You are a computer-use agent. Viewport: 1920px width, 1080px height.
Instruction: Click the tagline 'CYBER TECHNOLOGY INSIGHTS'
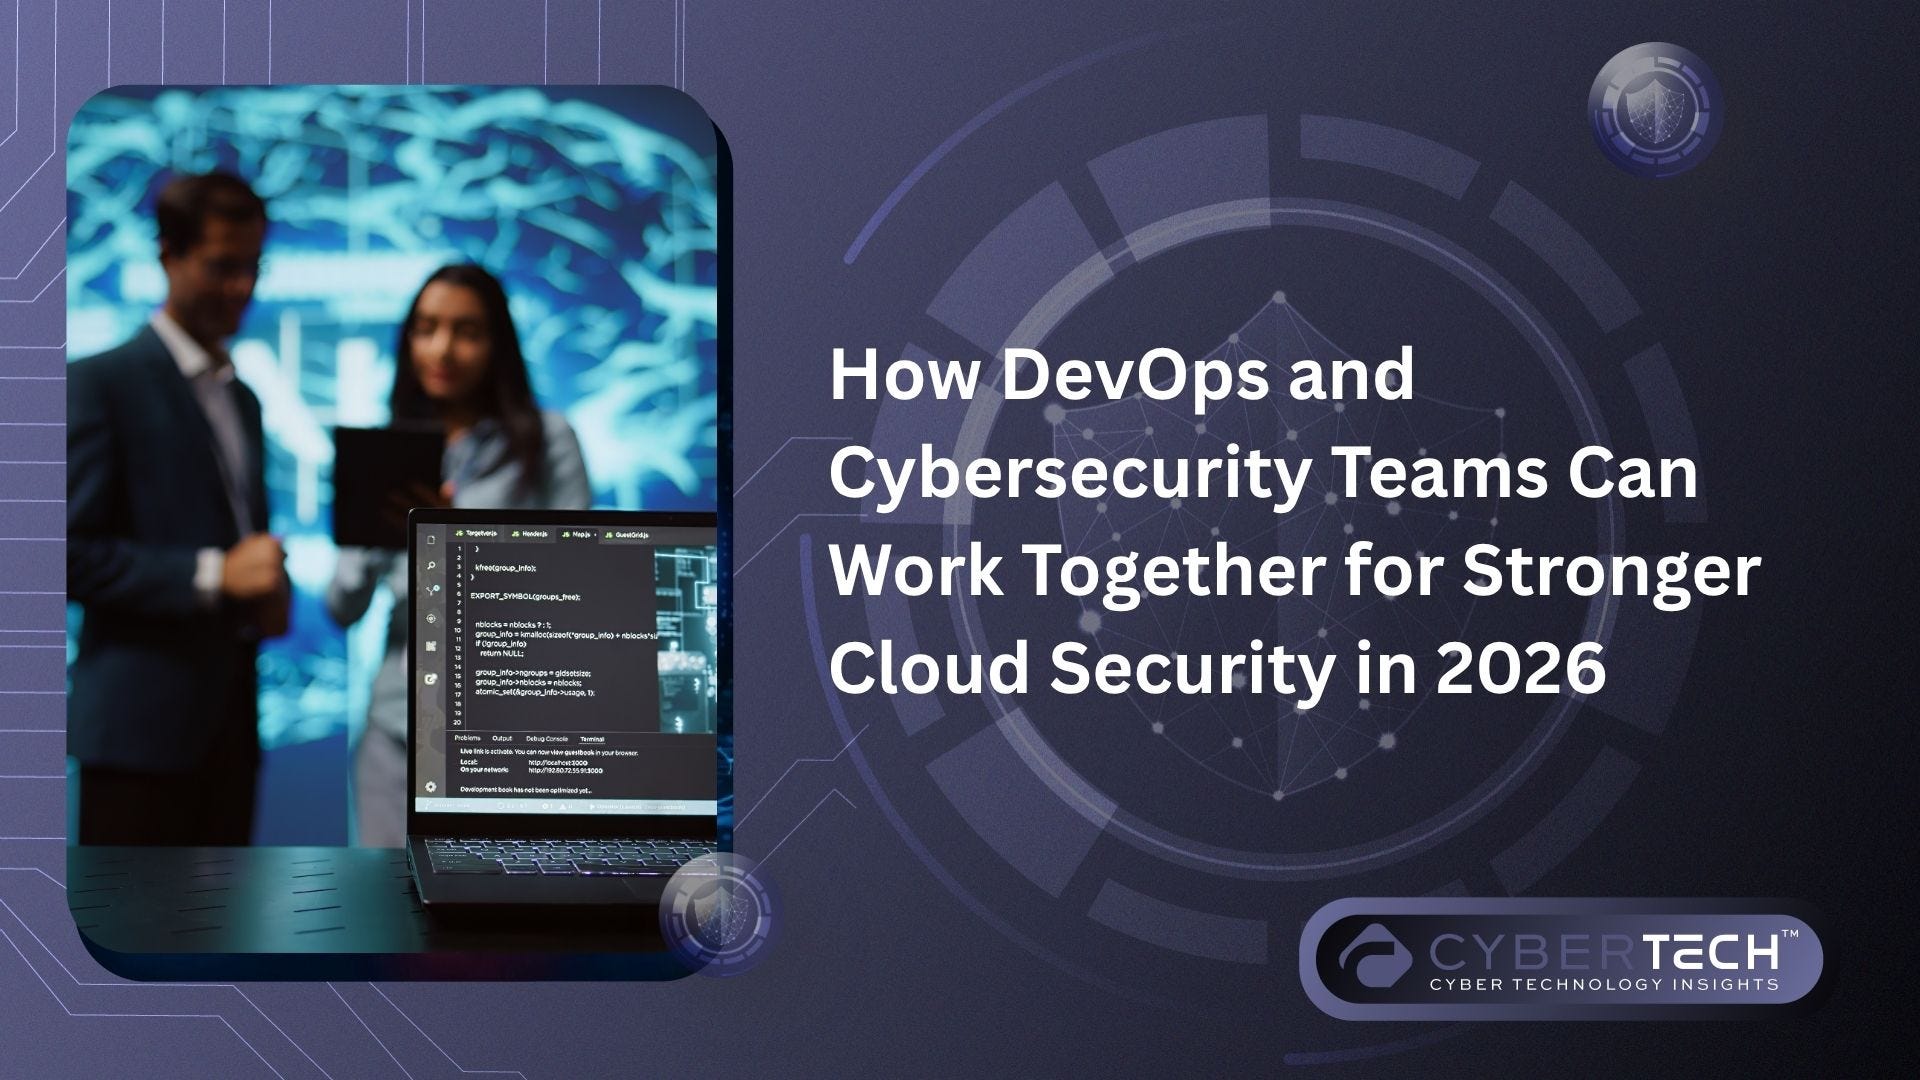click(1604, 984)
